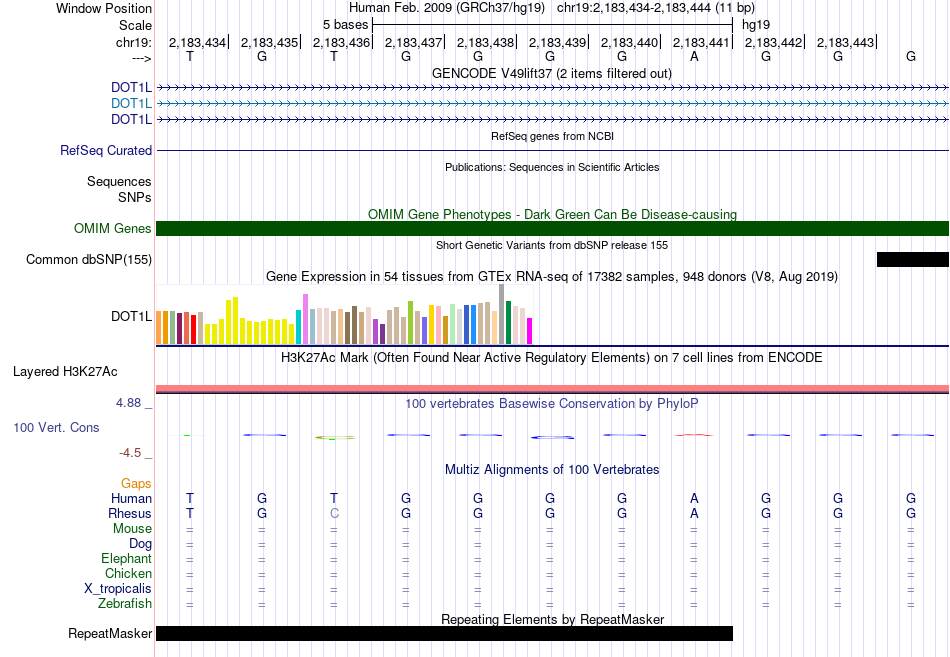Click position label 2,183,443 on ruler
This screenshot has width=950, height=657.
point(845,42)
